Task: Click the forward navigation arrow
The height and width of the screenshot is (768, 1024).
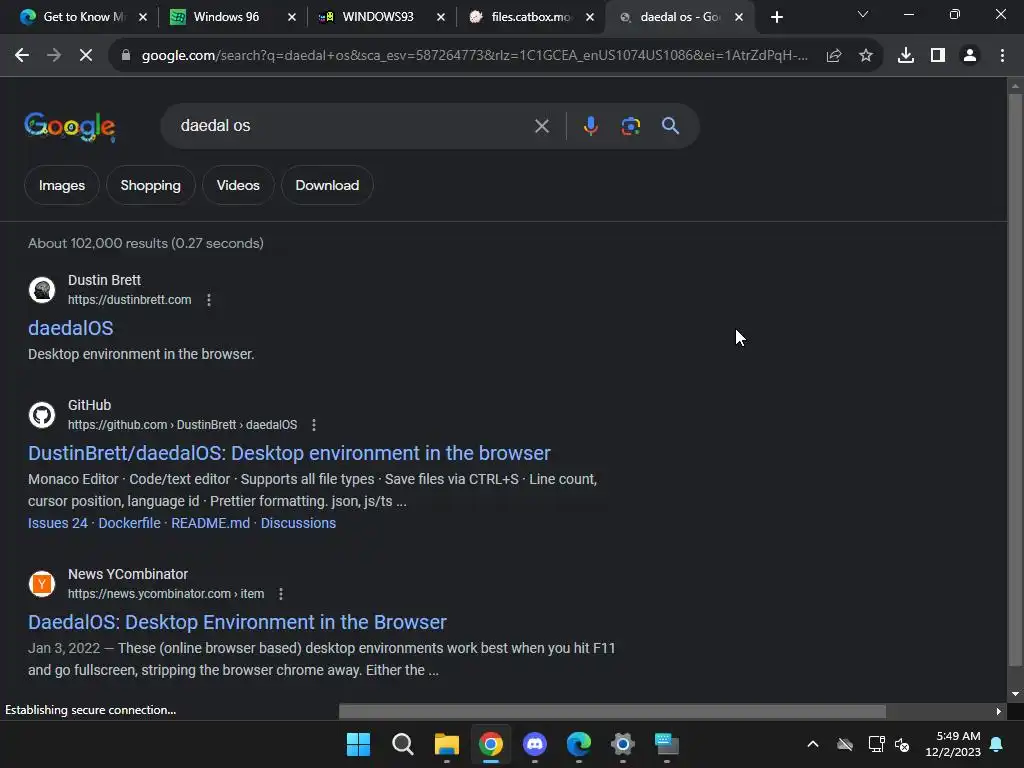Action: (x=54, y=56)
